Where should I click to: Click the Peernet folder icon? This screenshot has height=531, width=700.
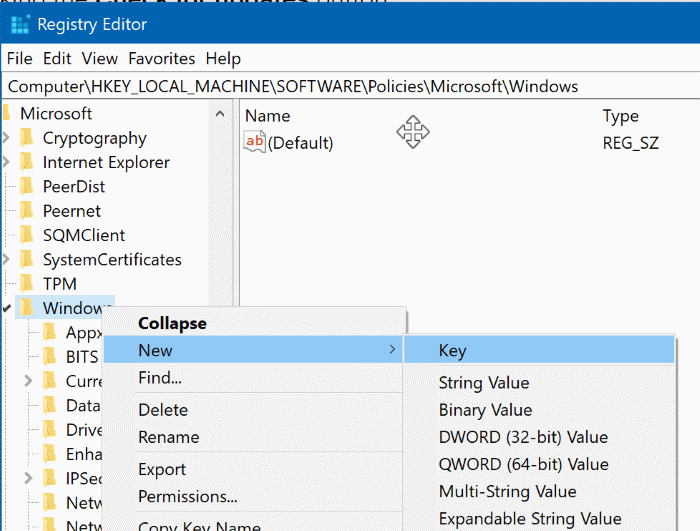click(28, 211)
